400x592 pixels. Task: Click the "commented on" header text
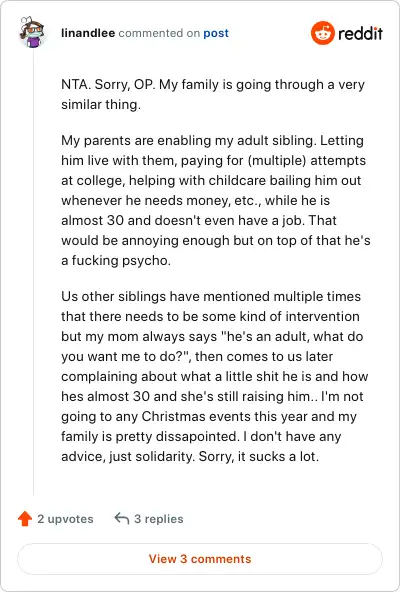(x=159, y=33)
